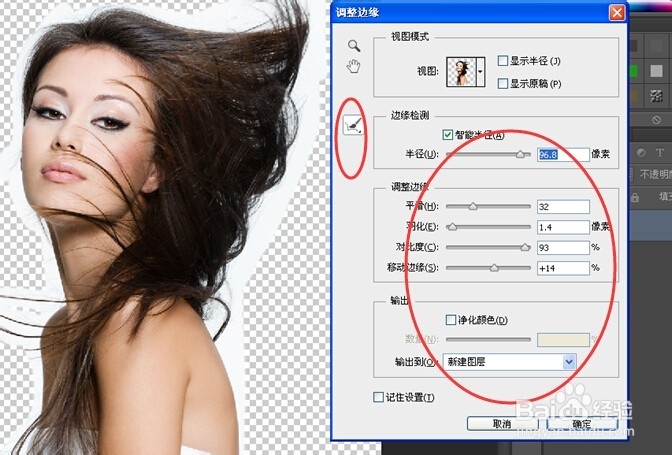Image resolution: width=672 pixels, height=455 pixels.
Task: Click the contrast value field showing 93
Action: point(563,248)
